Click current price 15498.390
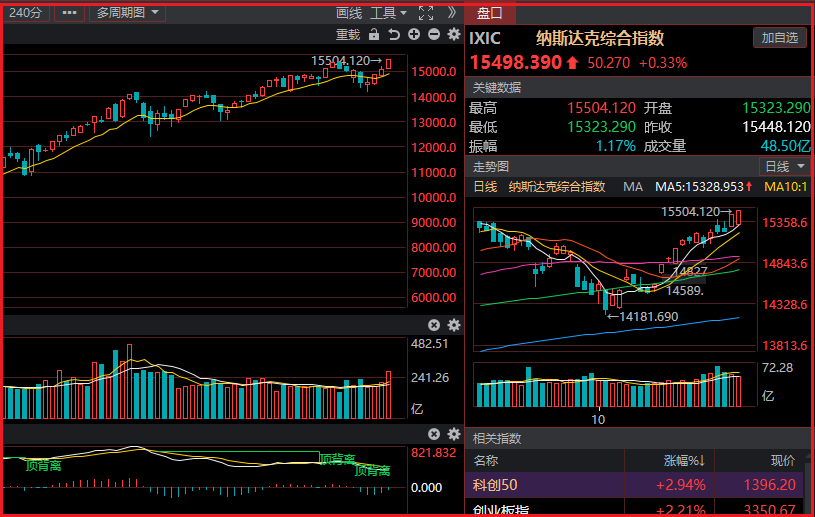815x517 pixels. coord(516,62)
